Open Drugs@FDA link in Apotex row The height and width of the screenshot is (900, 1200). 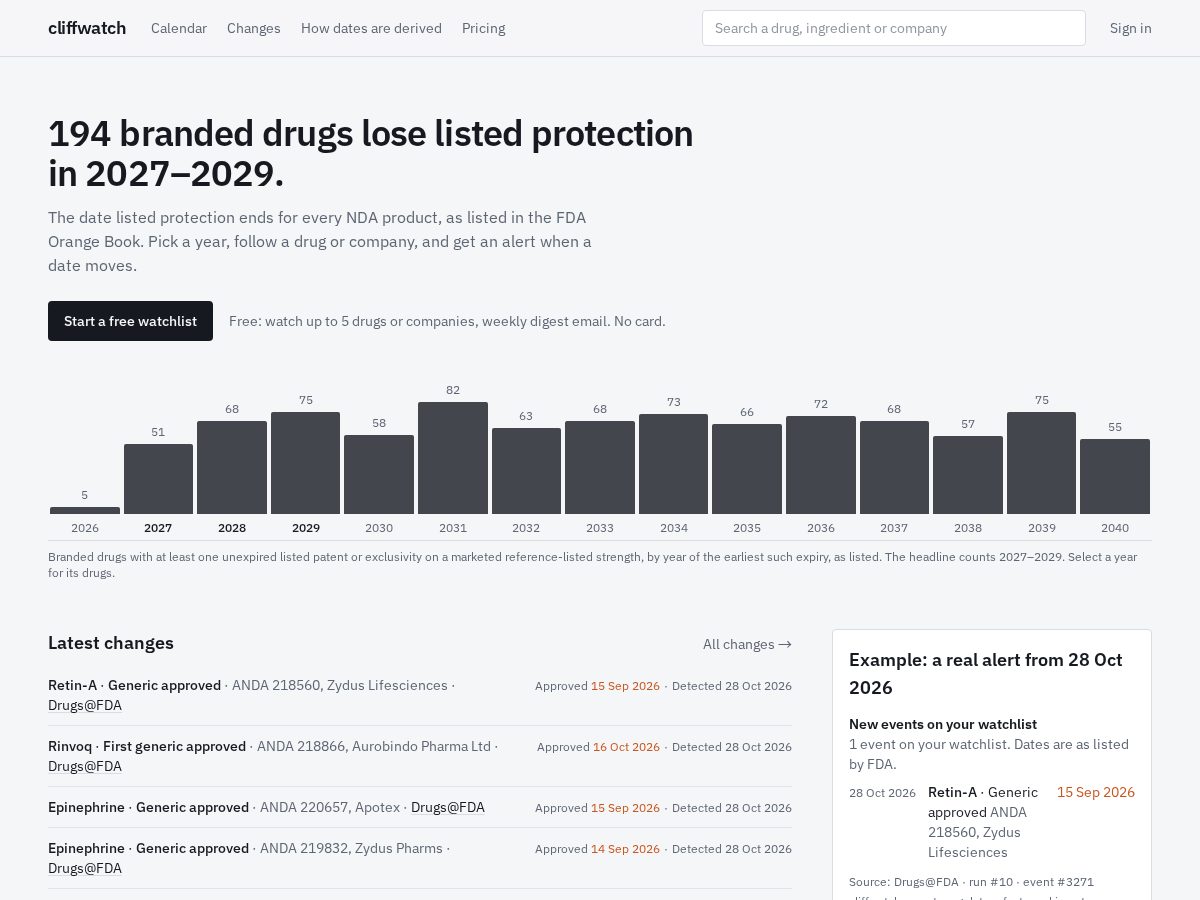coord(448,807)
